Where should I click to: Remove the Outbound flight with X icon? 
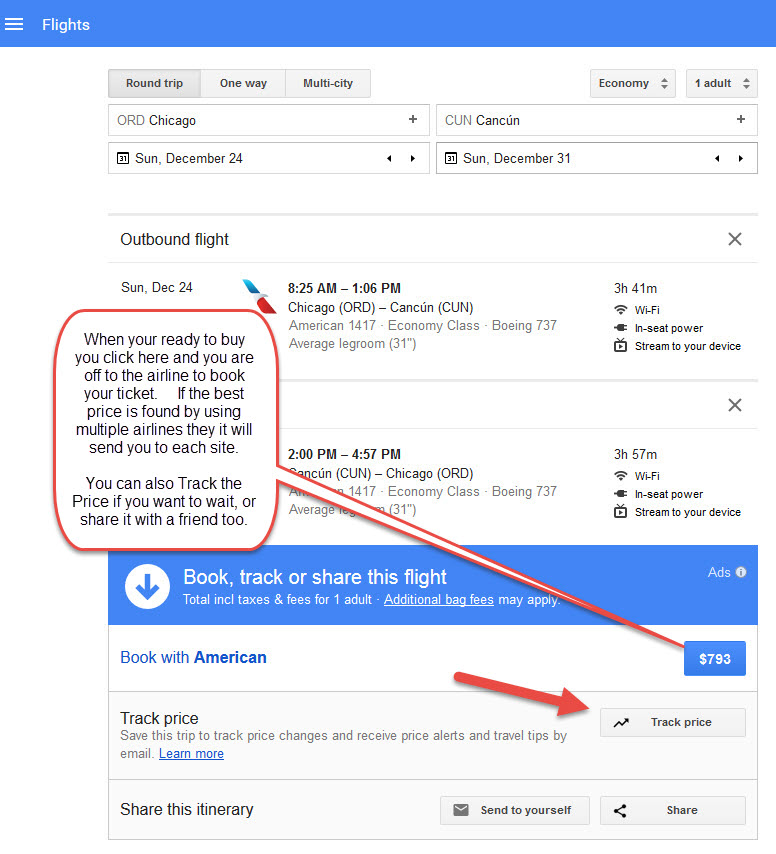point(735,239)
